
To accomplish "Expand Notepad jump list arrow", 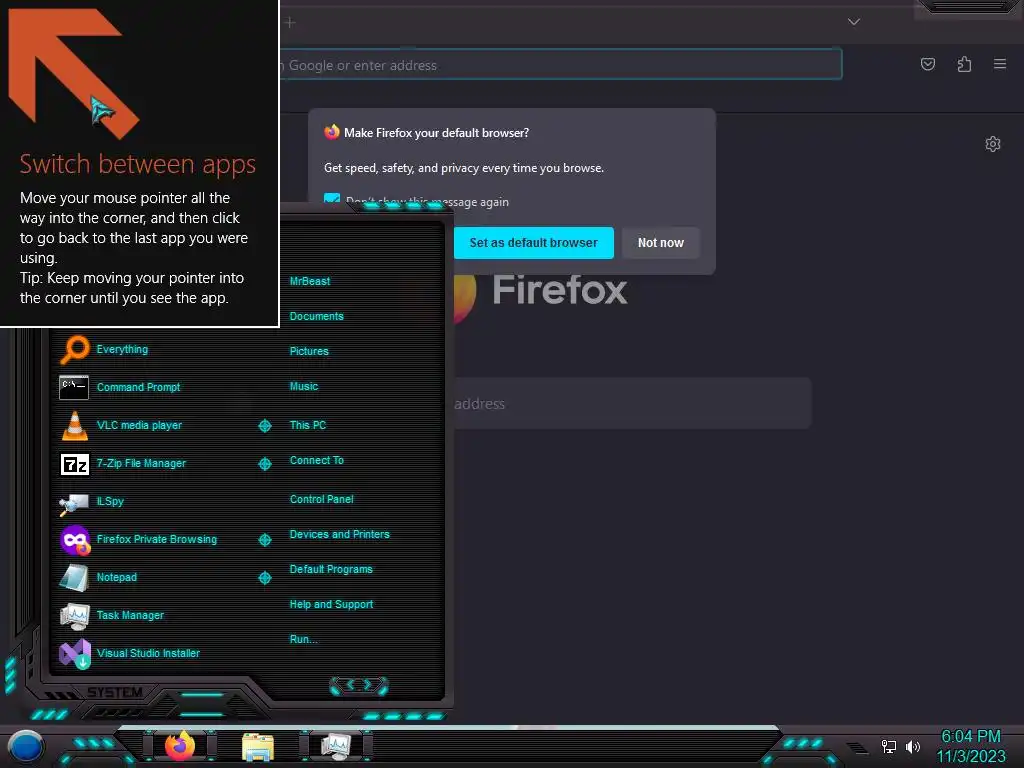I will [x=265, y=578].
